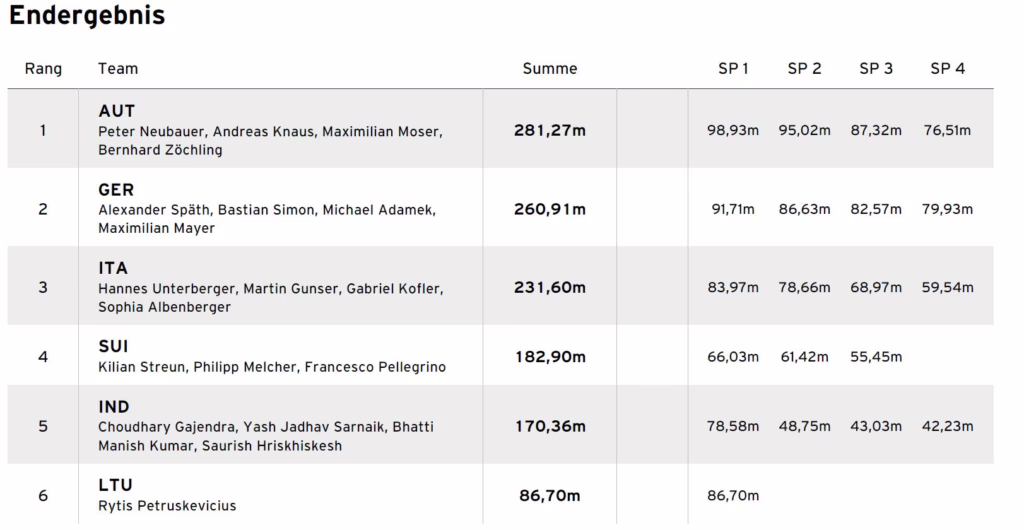Screen dimensions: 1024x530
Task: Click the Summe column header
Action: (x=550, y=69)
